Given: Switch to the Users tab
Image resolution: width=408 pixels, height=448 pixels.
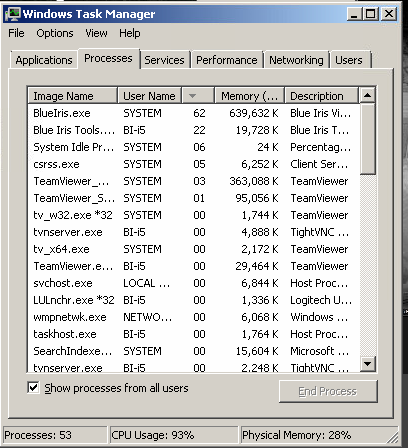Looking at the screenshot, I should coord(349,60).
